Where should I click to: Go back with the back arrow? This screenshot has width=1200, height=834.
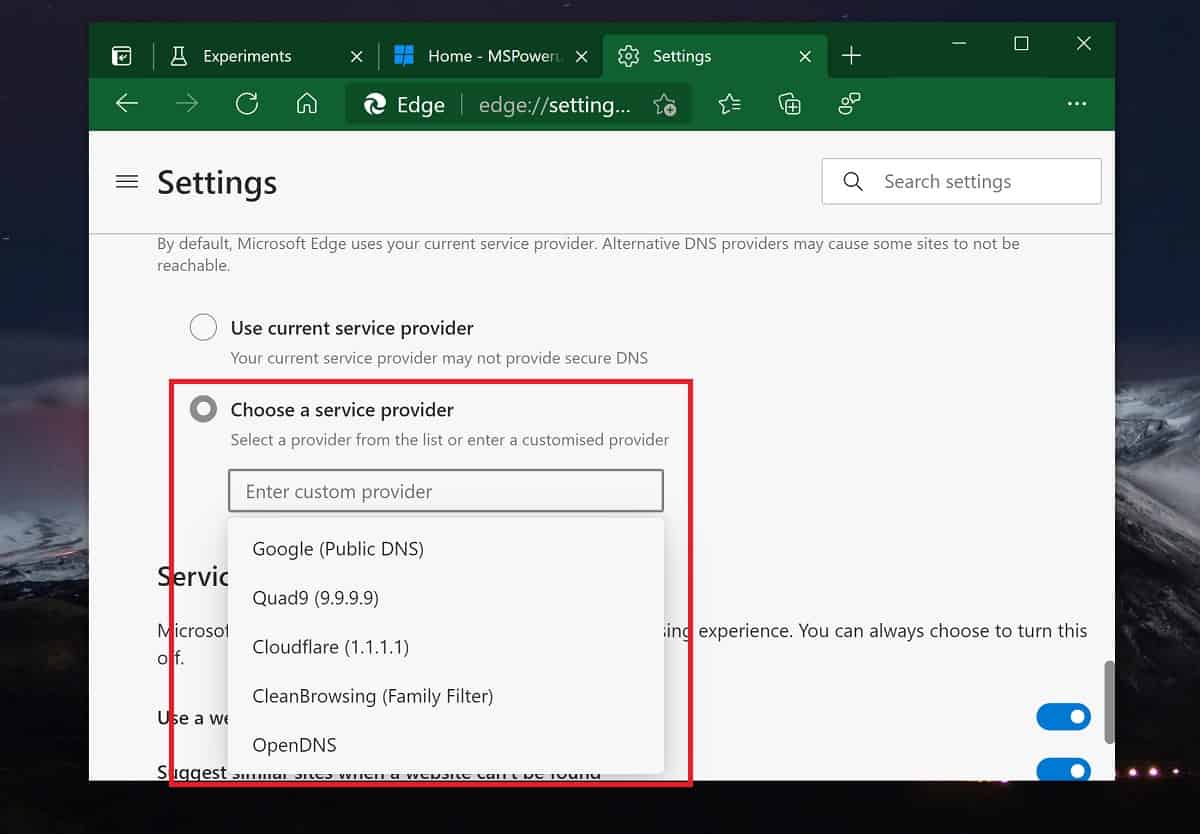tap(127, 104)
